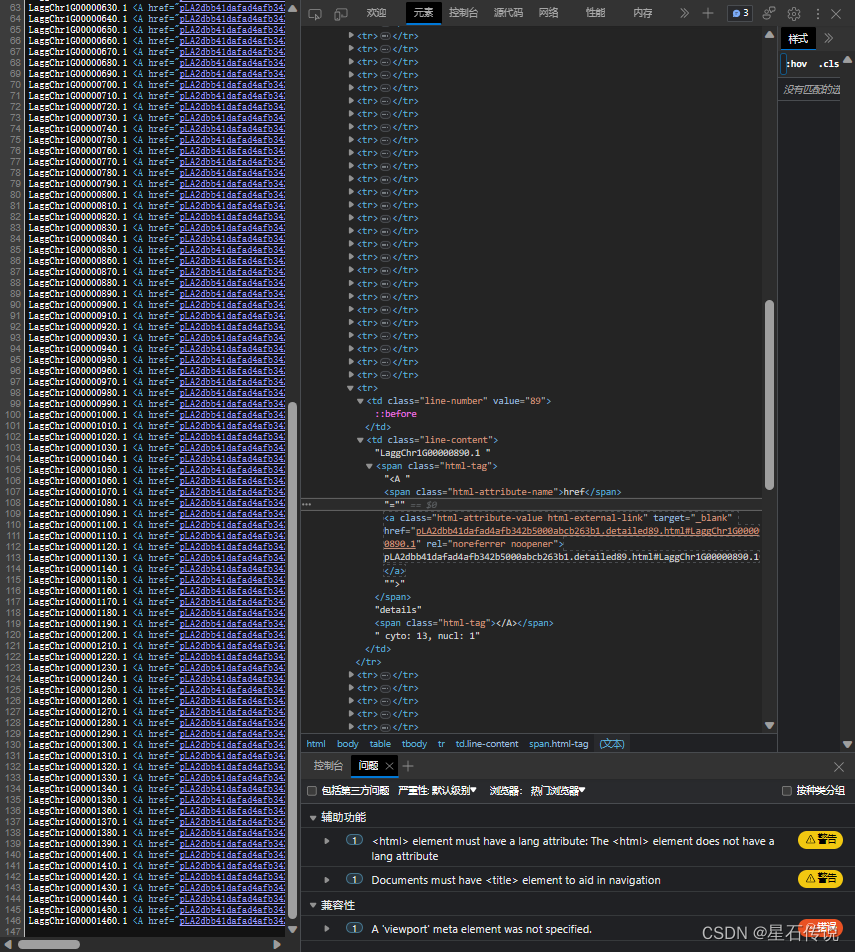Click the warning badge on the title element issue
This screenshot has height=952, width=855.
pos(820,878)
